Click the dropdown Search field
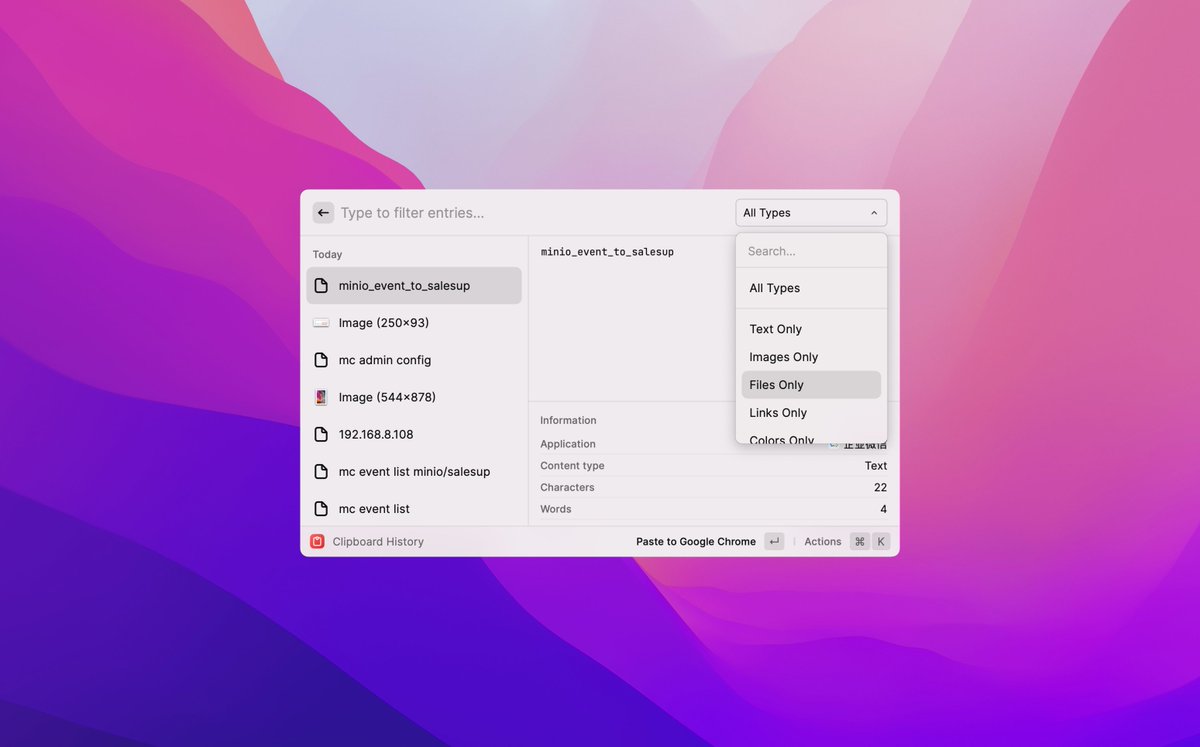Viewport: 1200px width, 747px height. (811, 251)
